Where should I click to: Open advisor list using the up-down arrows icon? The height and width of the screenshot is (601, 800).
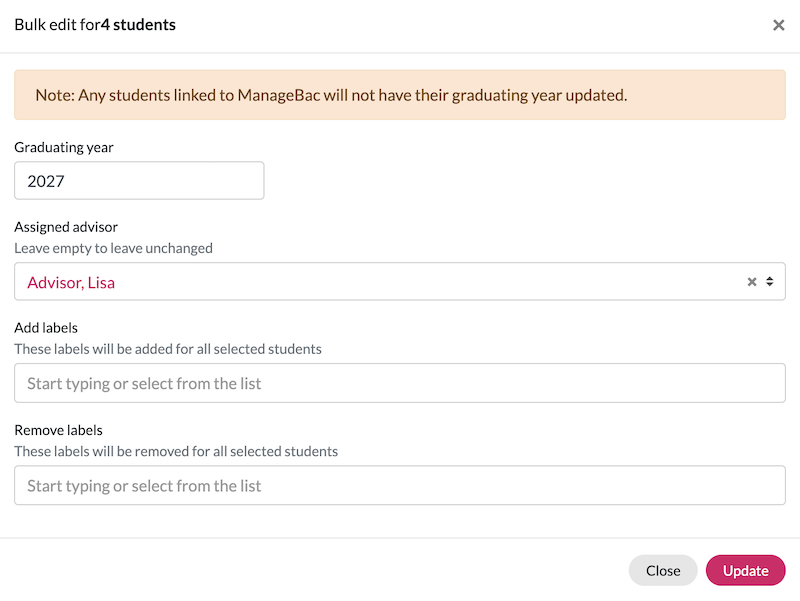point(769,282)
